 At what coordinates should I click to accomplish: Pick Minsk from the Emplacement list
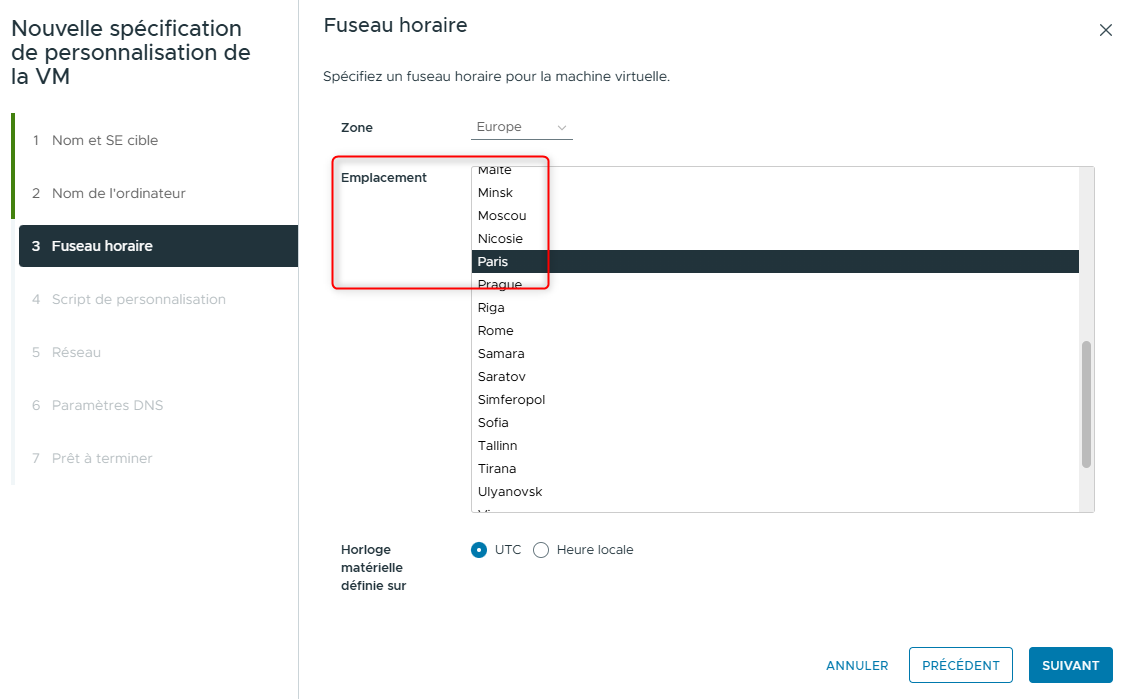[496, 193]
